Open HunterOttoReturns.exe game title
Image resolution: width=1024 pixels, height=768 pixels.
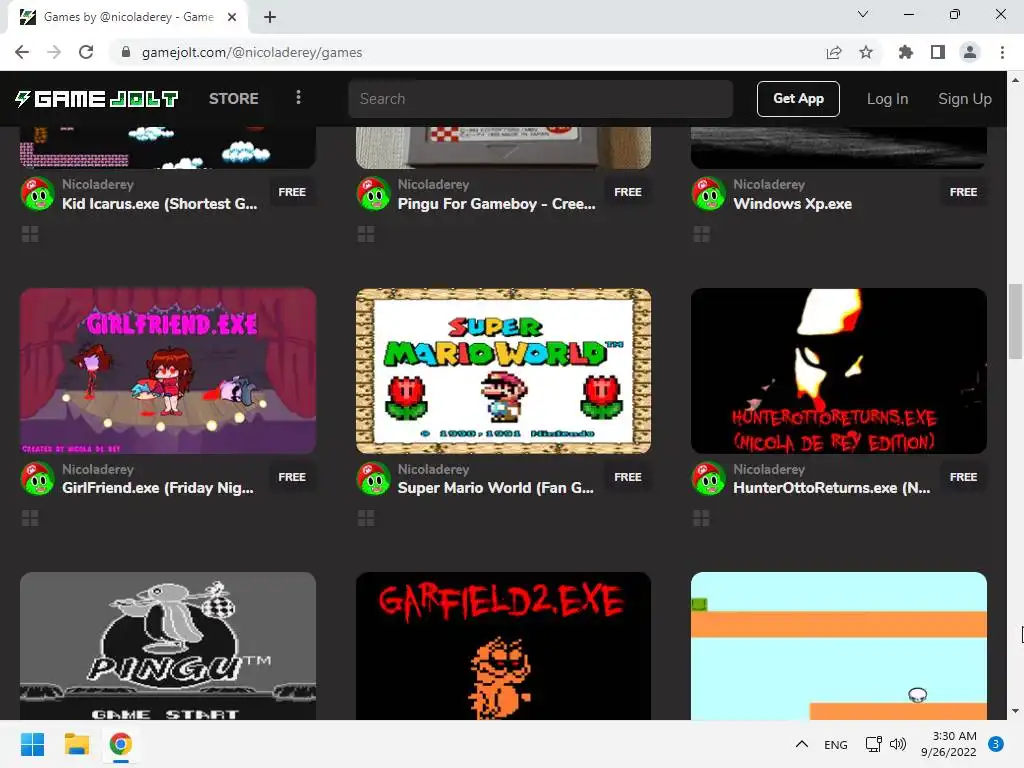point(831,488)
